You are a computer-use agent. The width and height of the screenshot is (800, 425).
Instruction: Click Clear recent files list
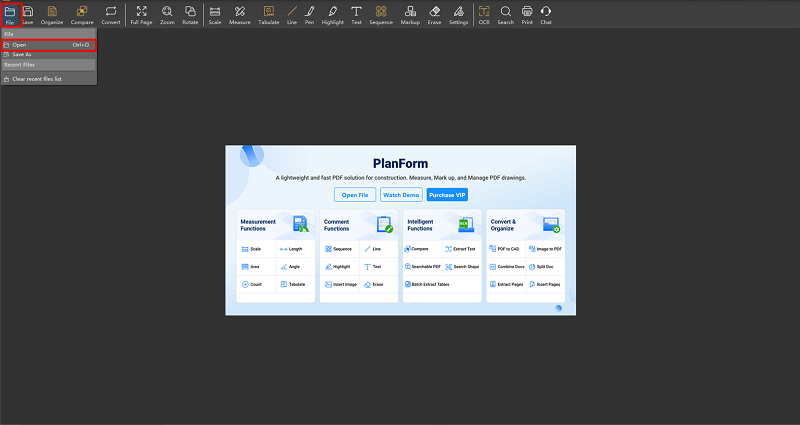(x=48, y=79)
